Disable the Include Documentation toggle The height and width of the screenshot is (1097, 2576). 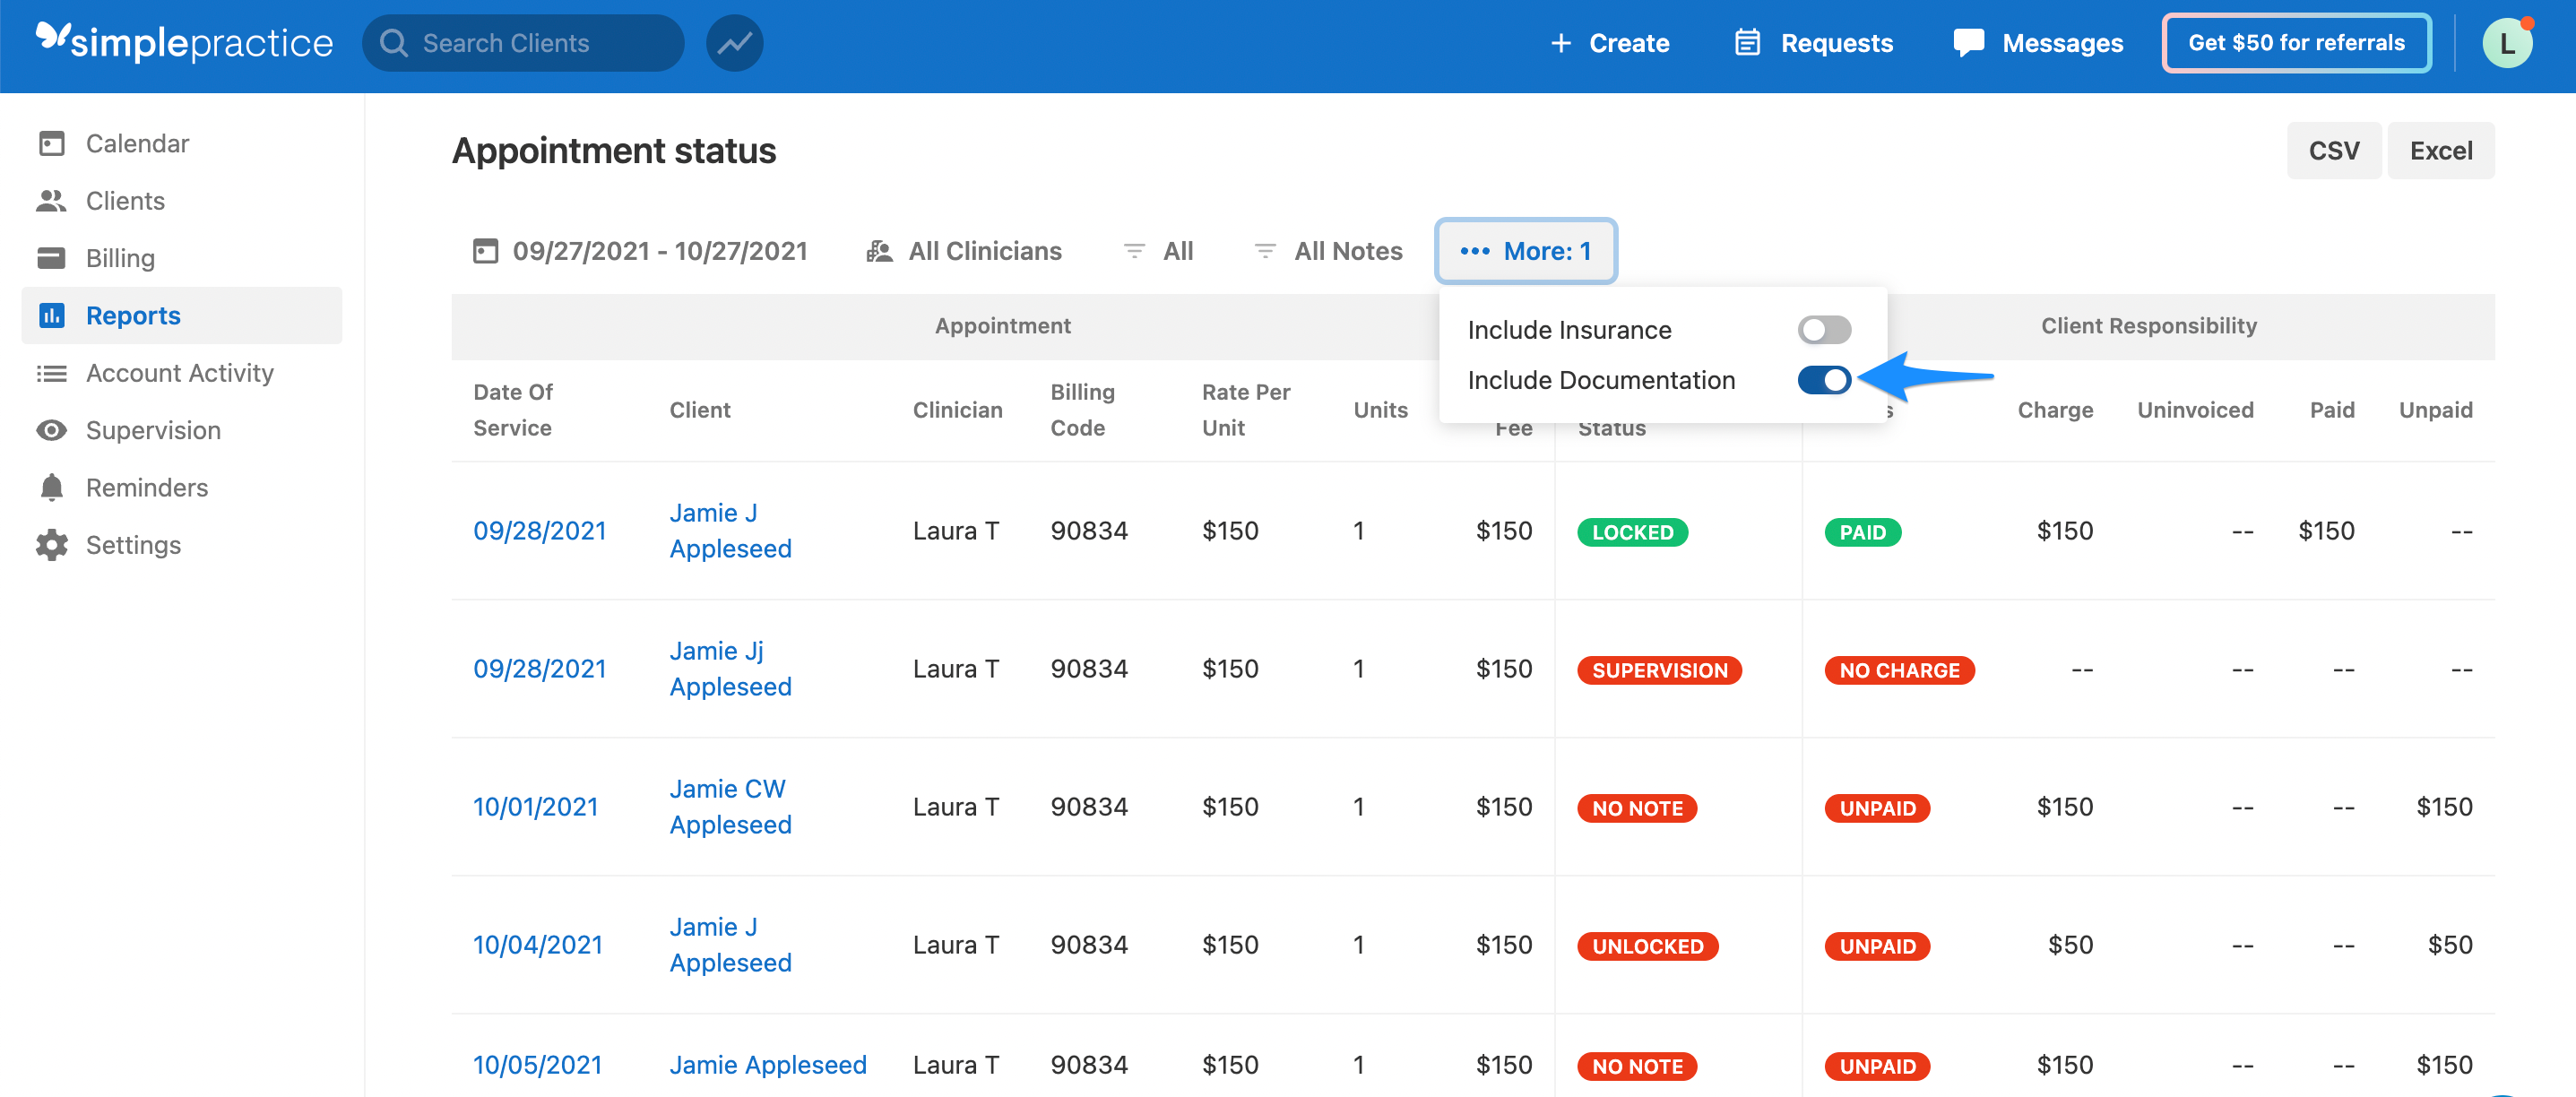pos(1824,380)
